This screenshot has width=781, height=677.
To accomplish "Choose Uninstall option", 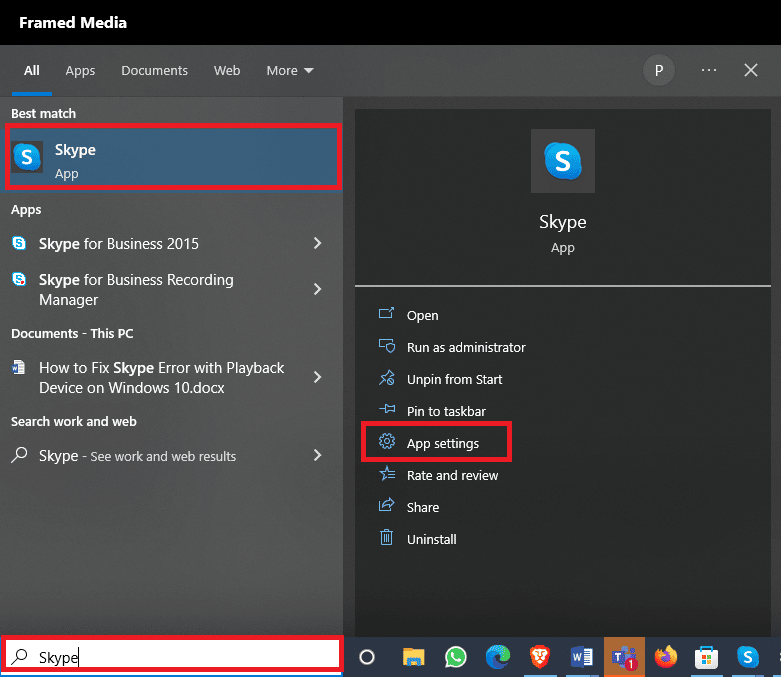I will click(x=431, y=540).
